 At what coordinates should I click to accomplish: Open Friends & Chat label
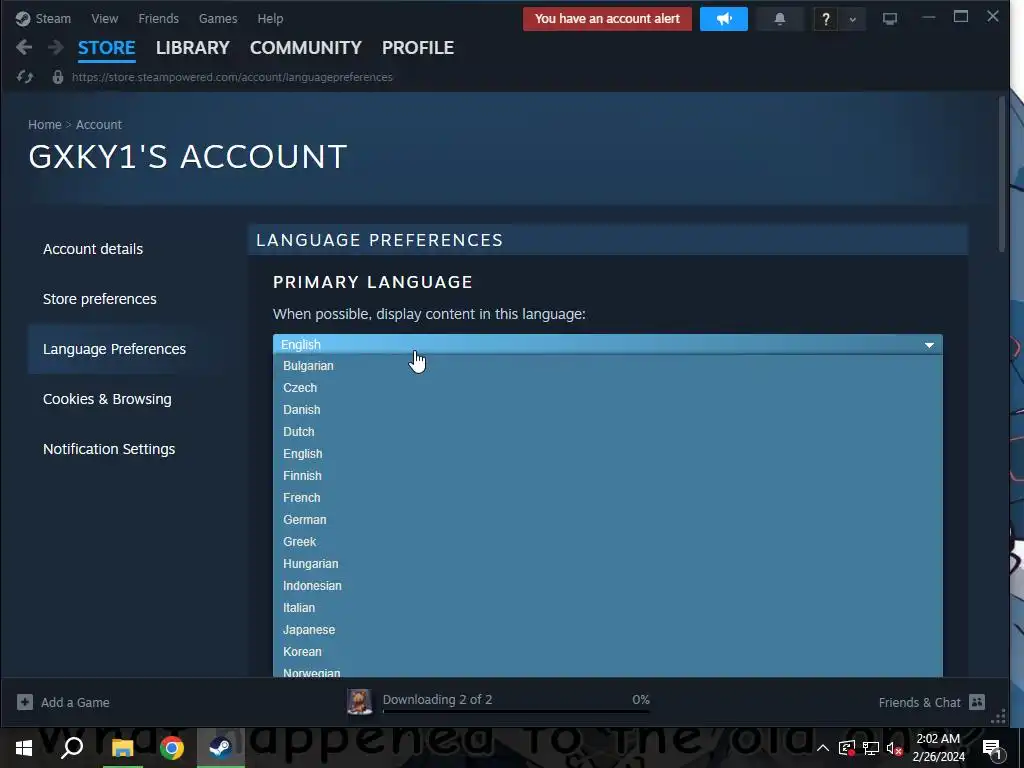(x=920, y=703)
